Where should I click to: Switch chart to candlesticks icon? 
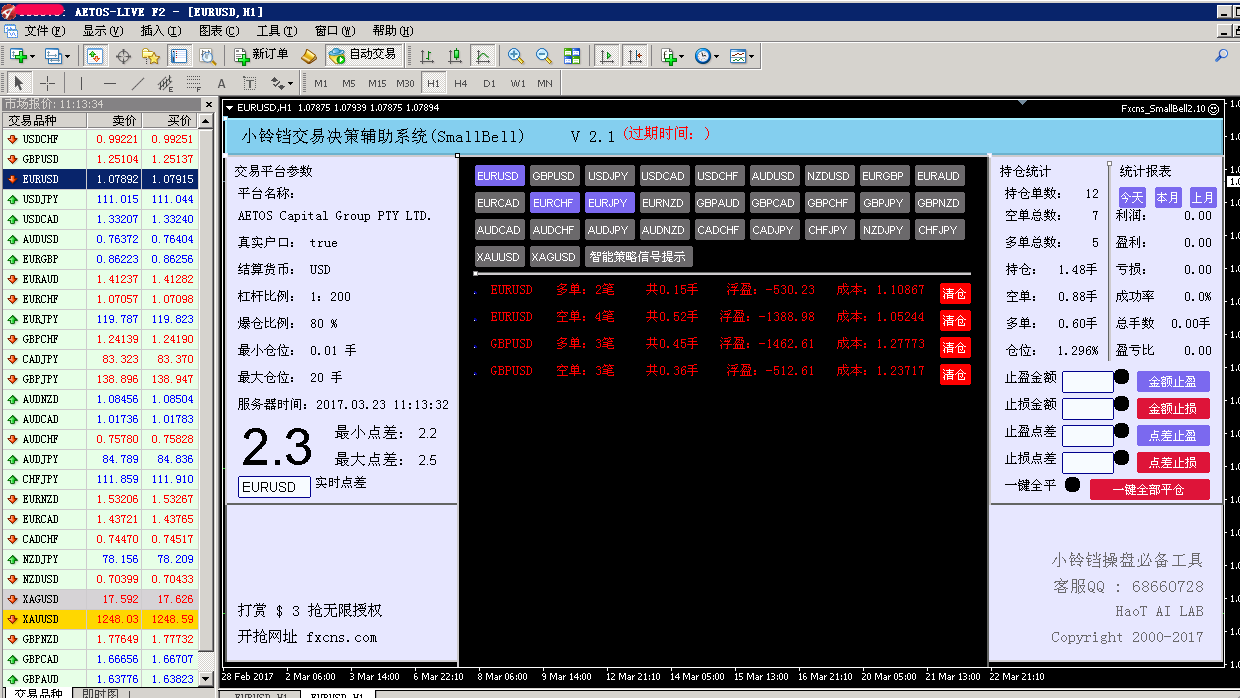tap(455, 56)
